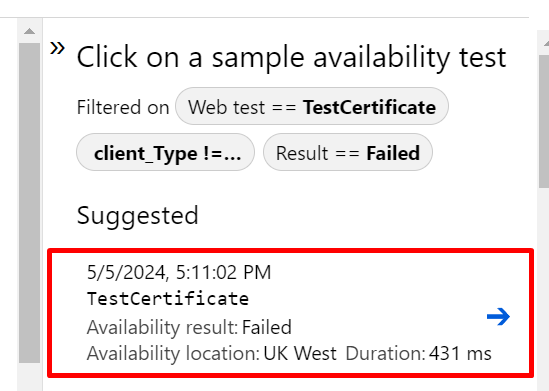Click the Filtered on label
The height and width of the screenshot is (391, 549).
pos(123,107)
